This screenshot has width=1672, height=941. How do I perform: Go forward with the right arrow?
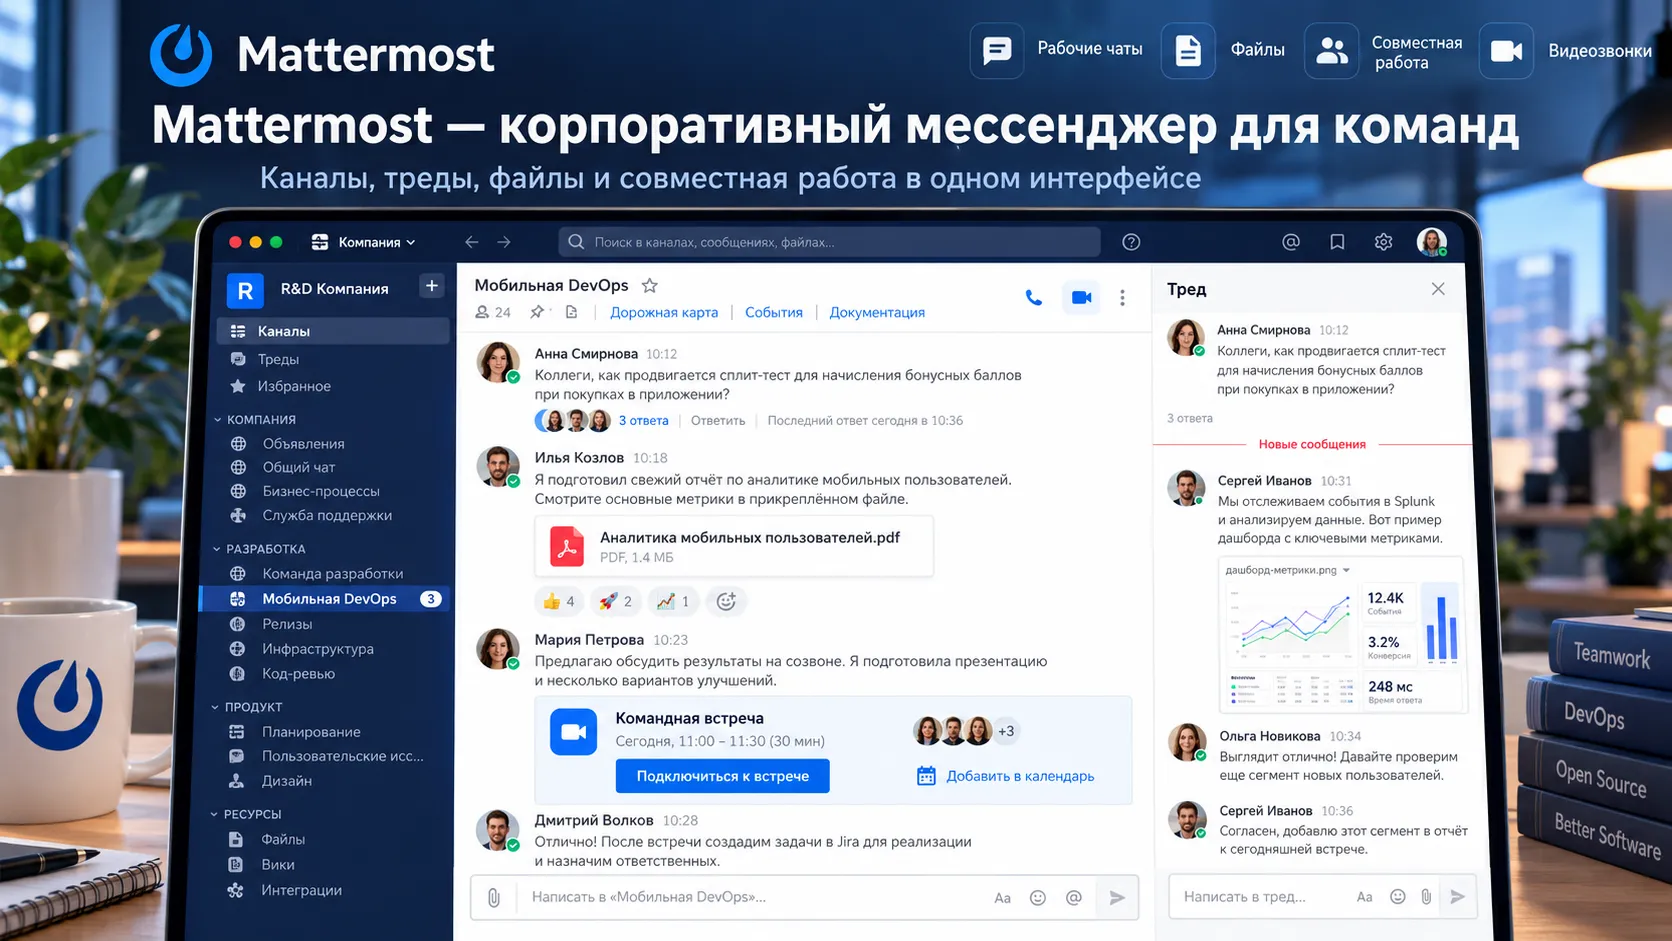point(504,242)
